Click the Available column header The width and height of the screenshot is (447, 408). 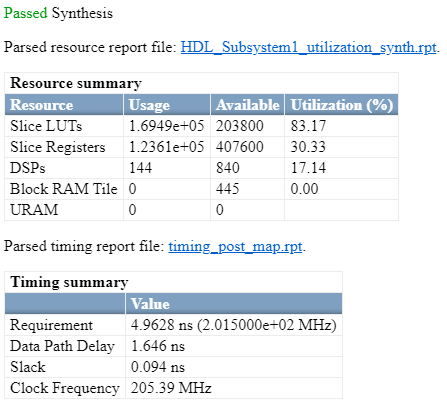point(248,105)
